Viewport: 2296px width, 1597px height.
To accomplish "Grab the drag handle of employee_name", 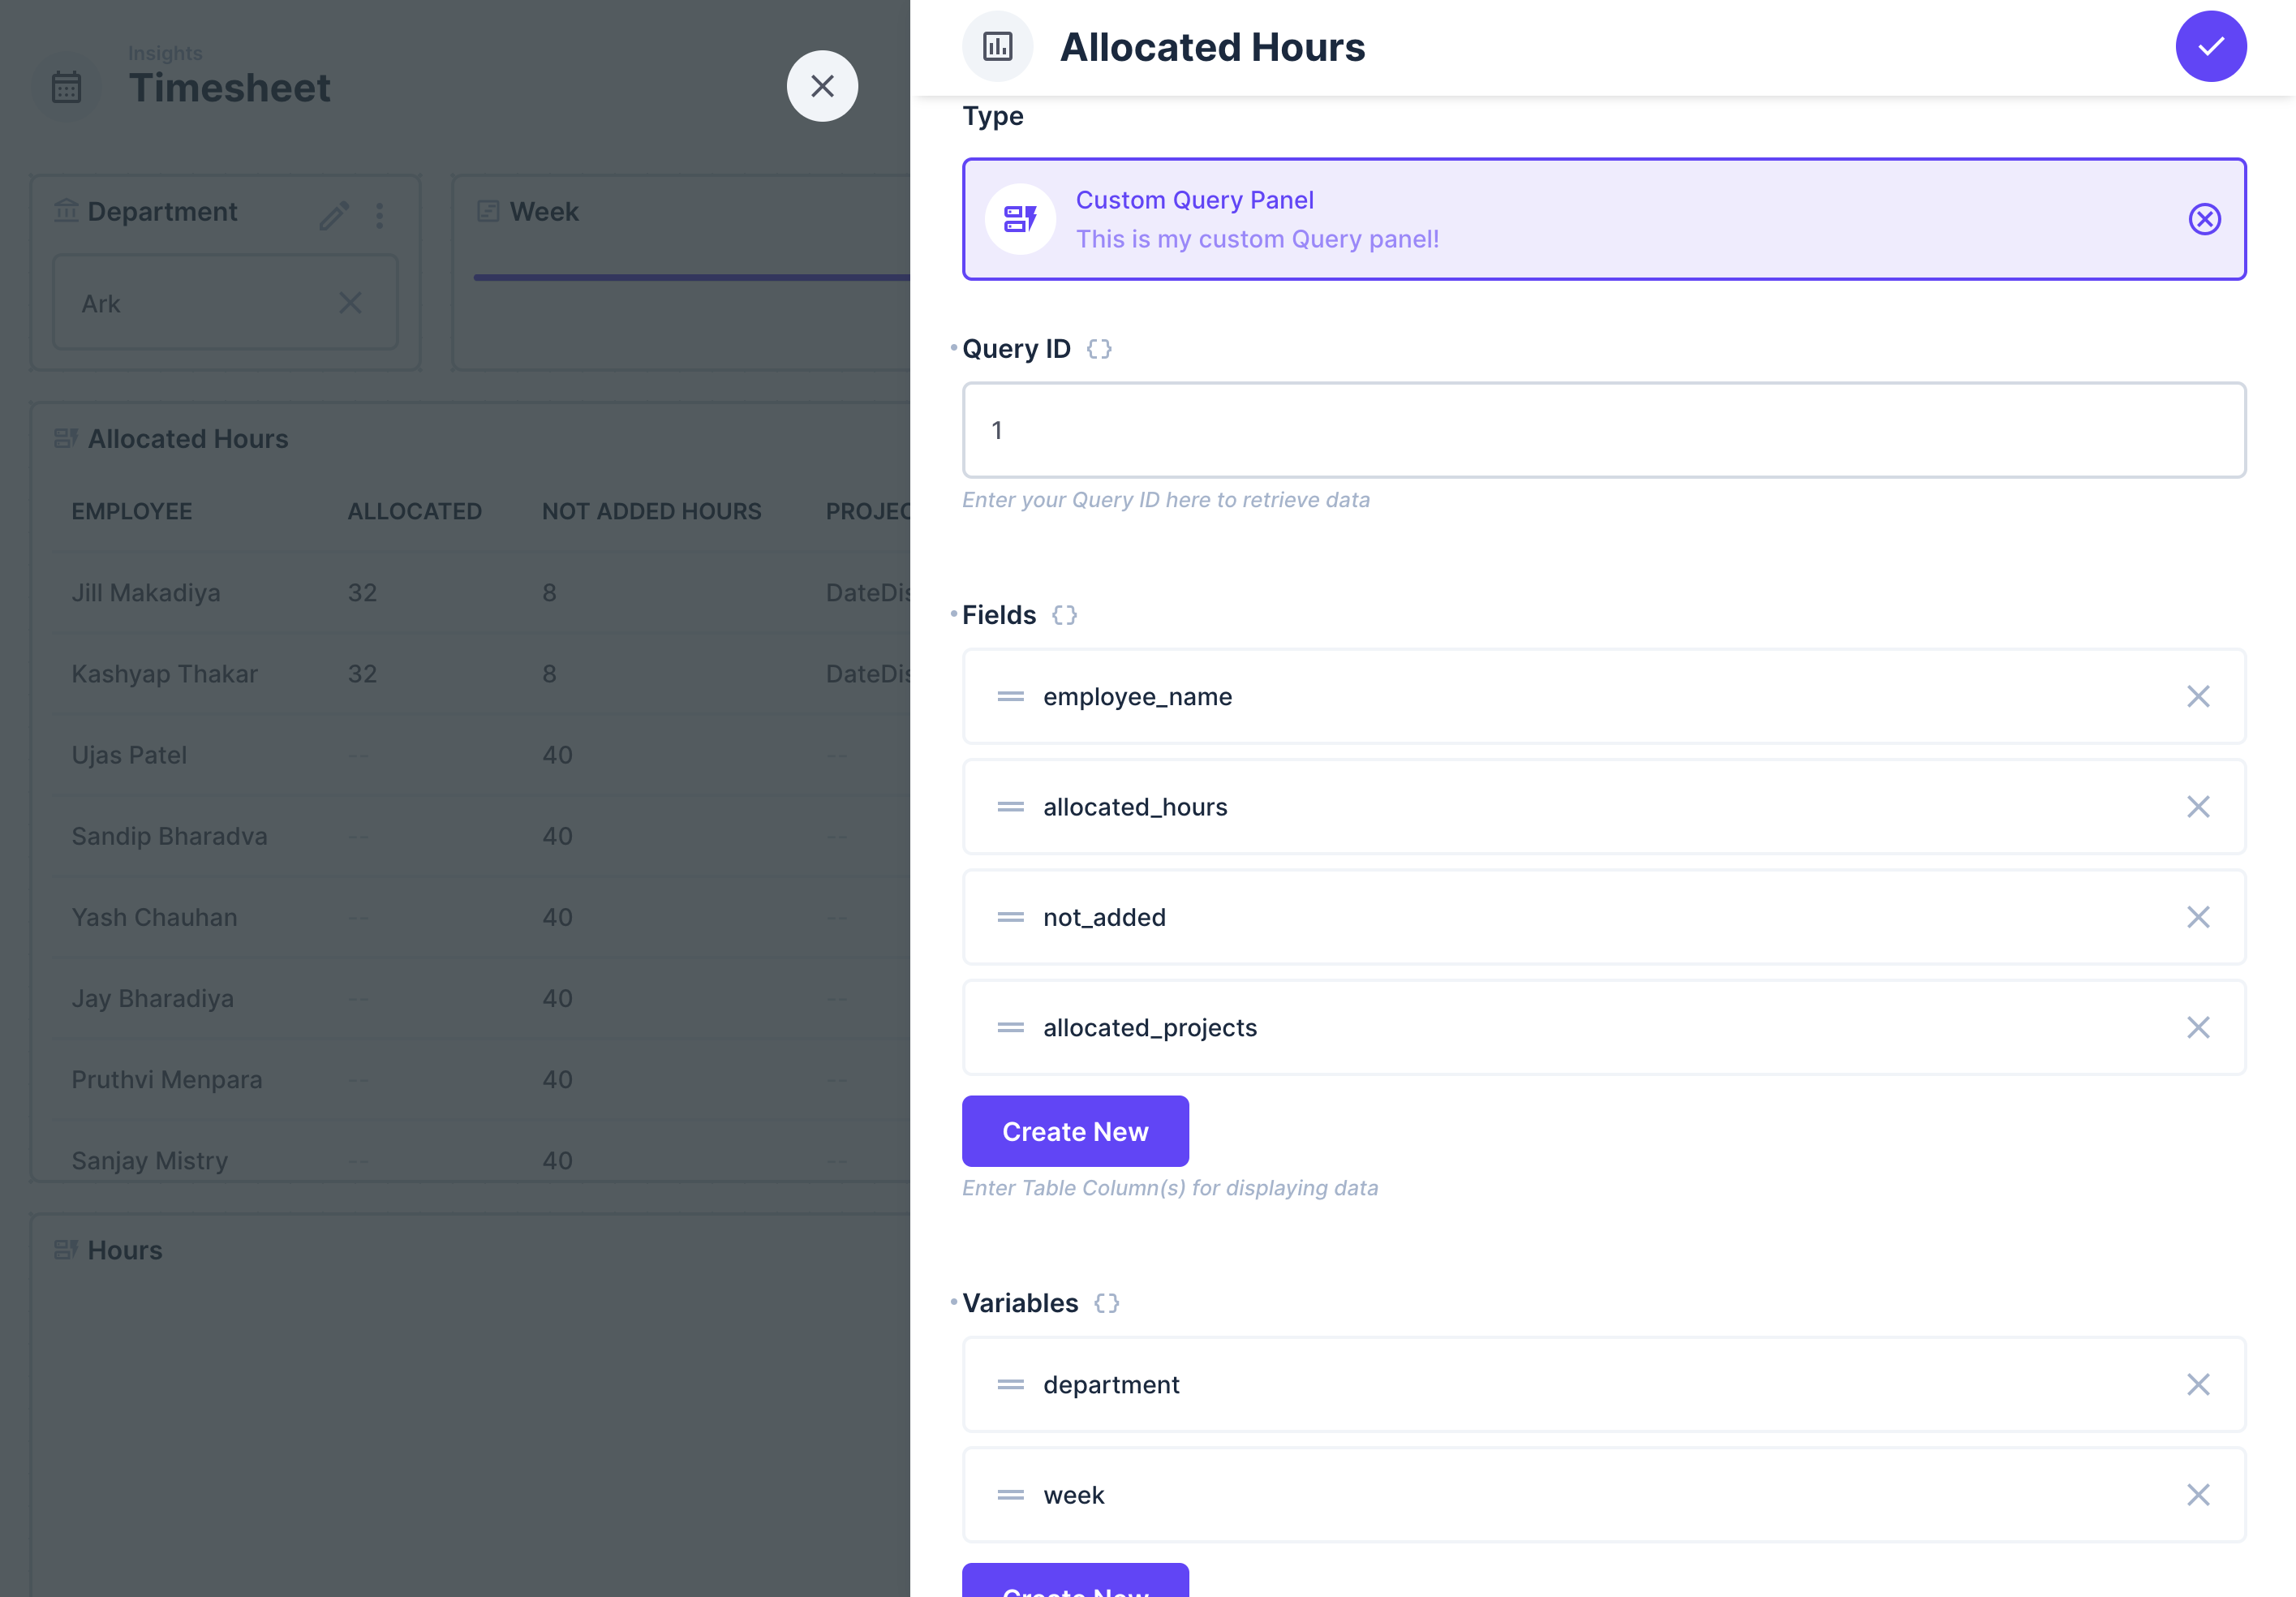I will click(x=1010, y=696).
